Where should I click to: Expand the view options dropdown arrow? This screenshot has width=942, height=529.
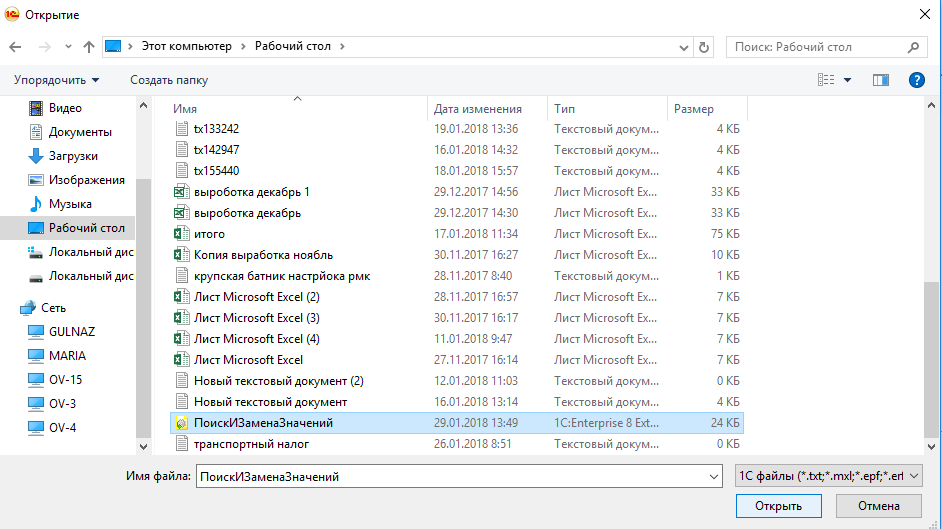[847, 80]
